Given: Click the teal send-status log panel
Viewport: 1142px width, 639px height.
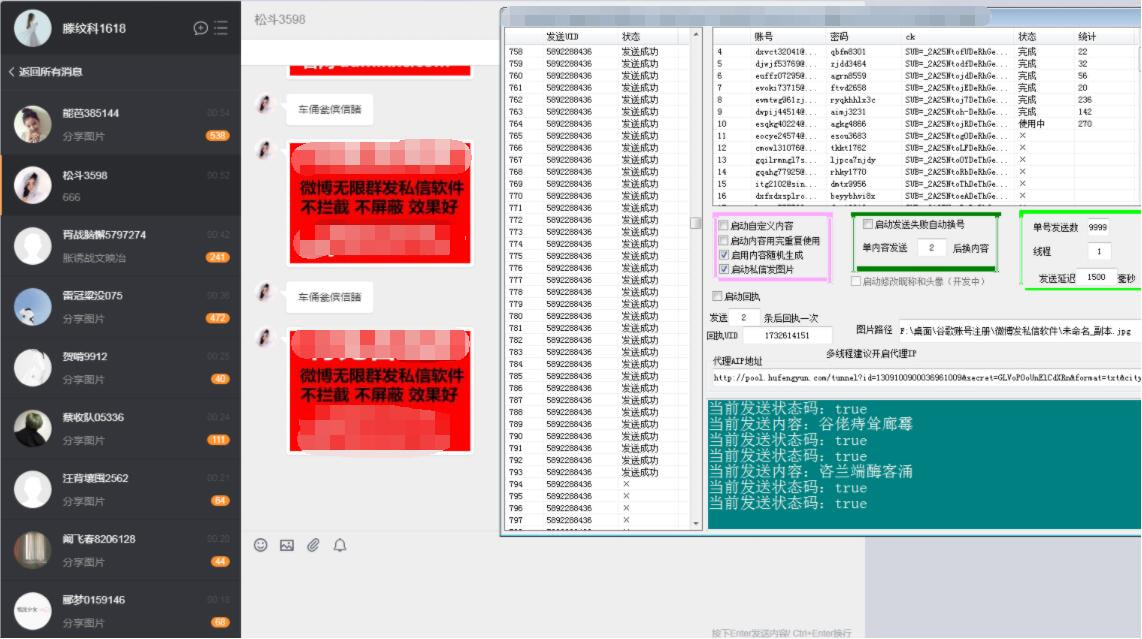Looking at the screenshot, I should point(924,464).
